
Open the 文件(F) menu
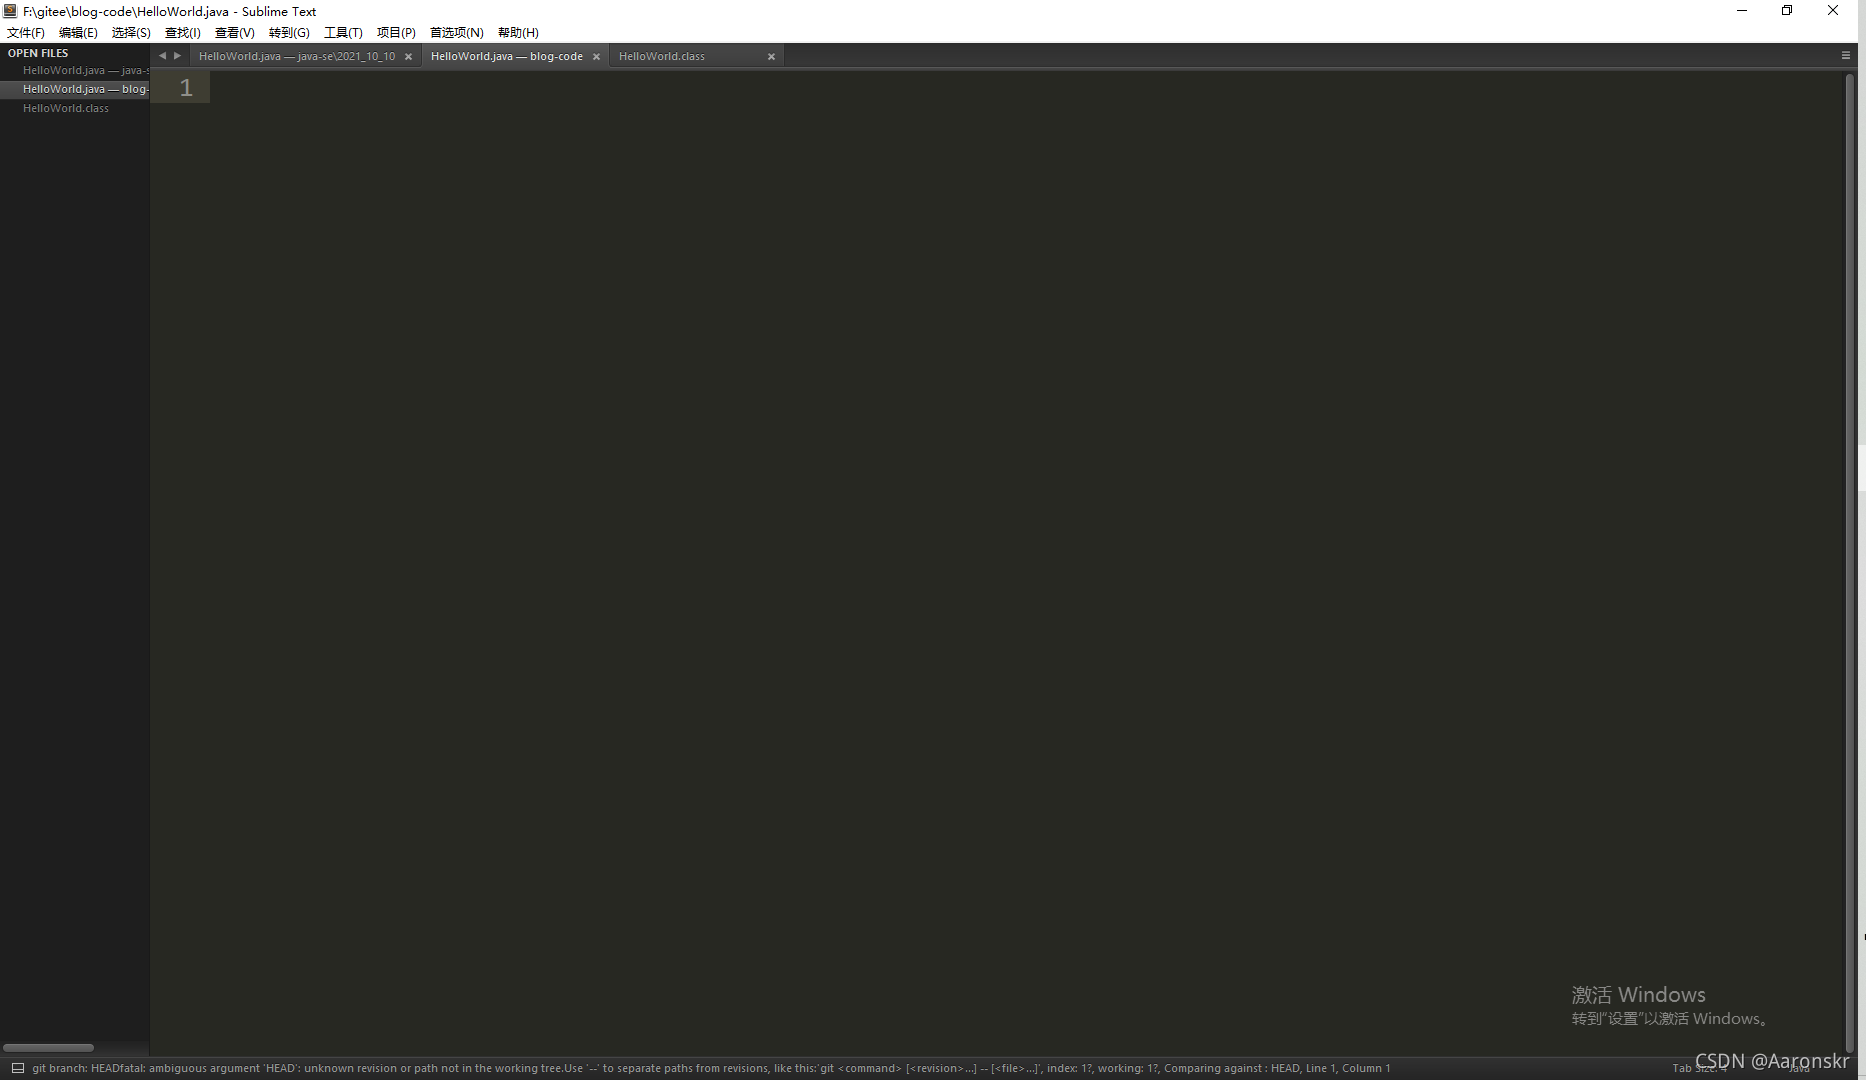click(26, 32)
